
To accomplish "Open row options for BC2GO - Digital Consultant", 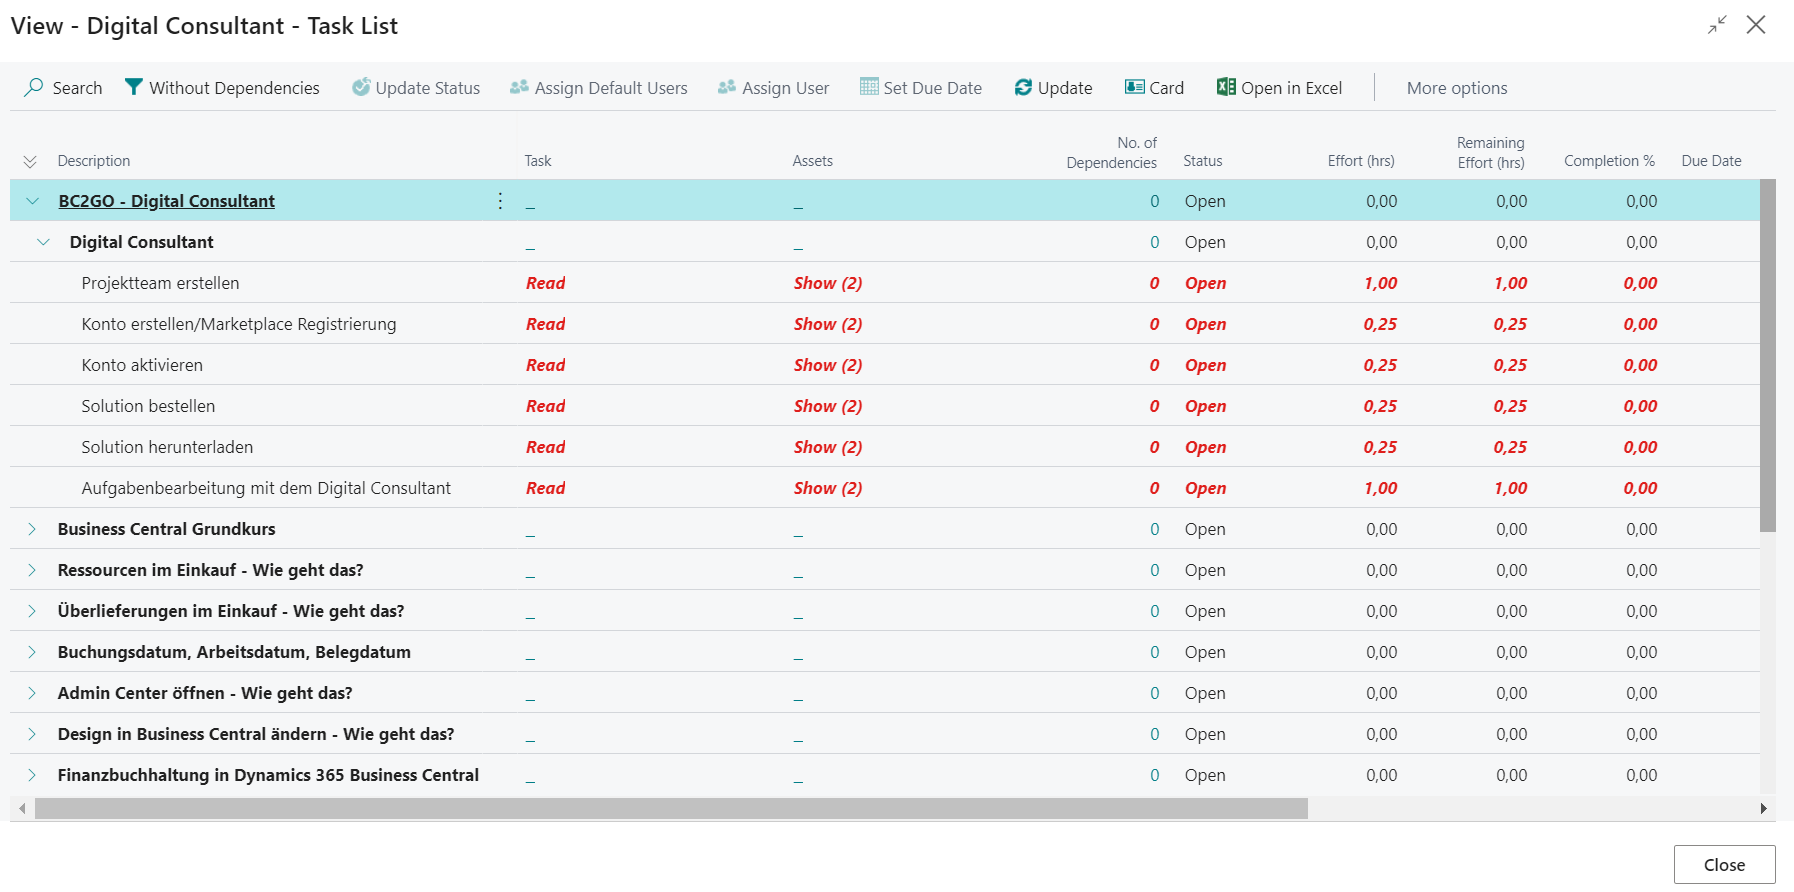I will tap(500, 201).
